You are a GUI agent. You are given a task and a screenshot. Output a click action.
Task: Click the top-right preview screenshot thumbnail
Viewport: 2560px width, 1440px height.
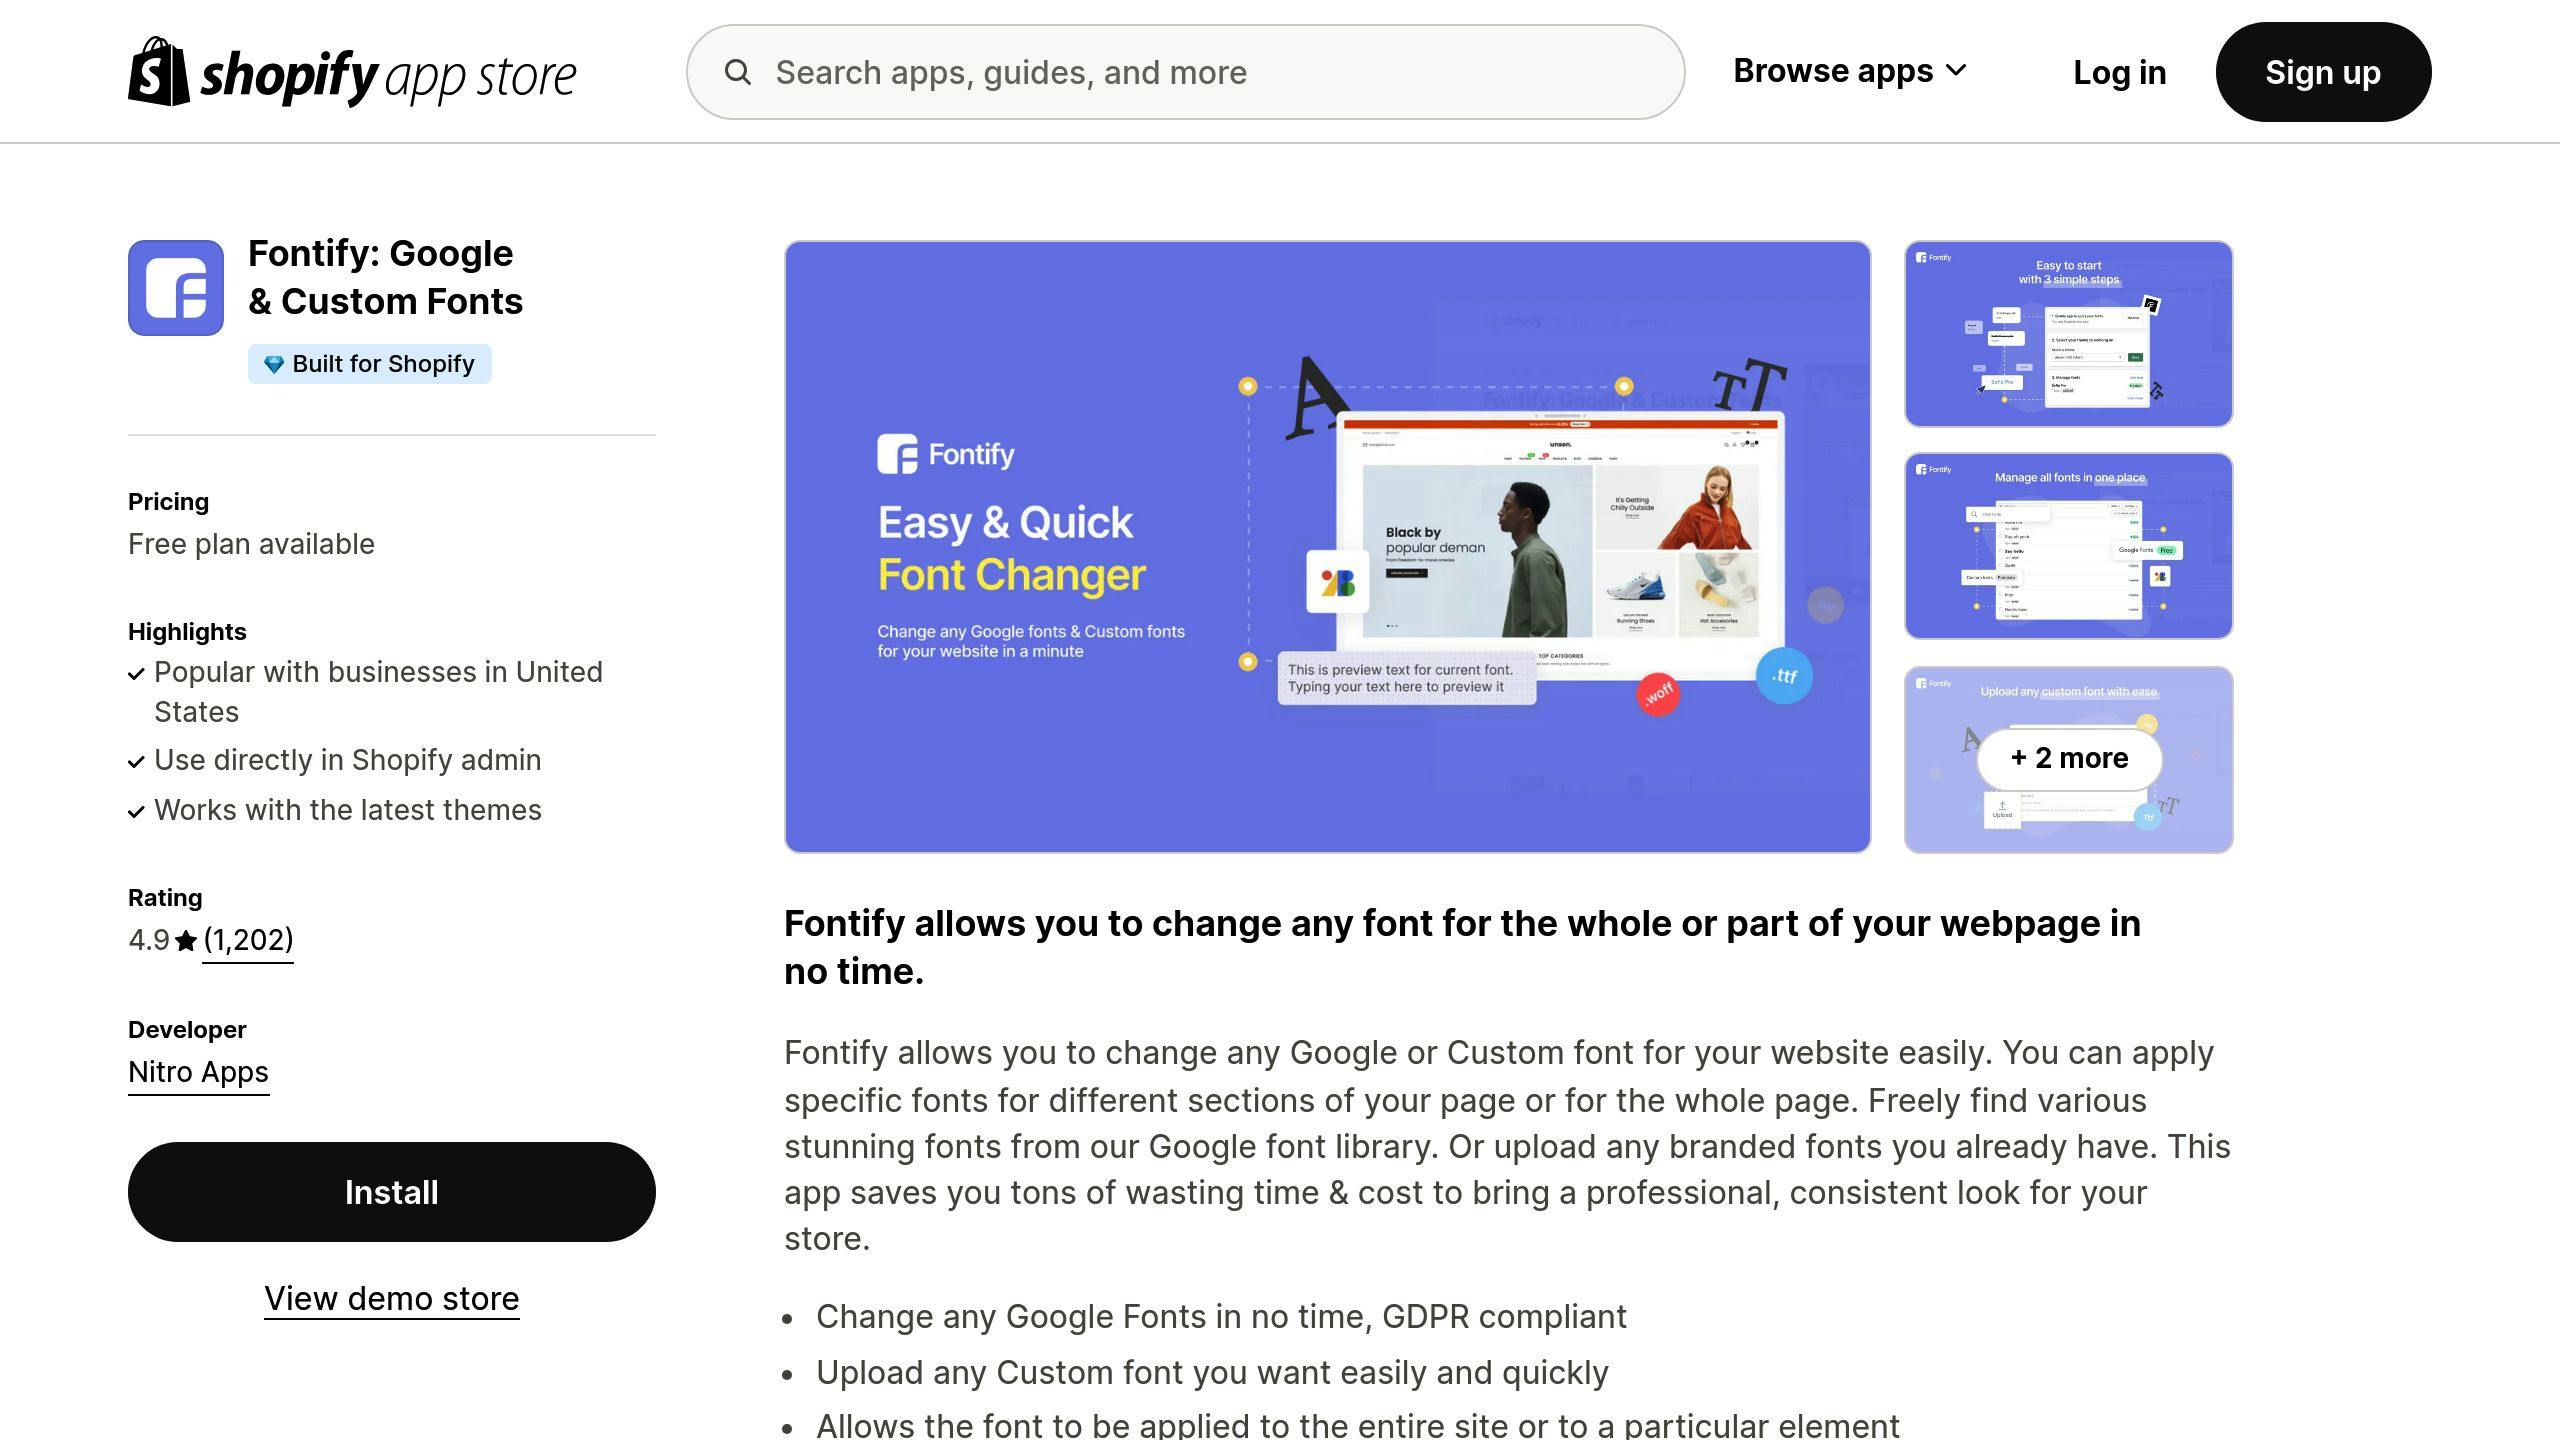pyautogui.click(x=2068, y=334)
